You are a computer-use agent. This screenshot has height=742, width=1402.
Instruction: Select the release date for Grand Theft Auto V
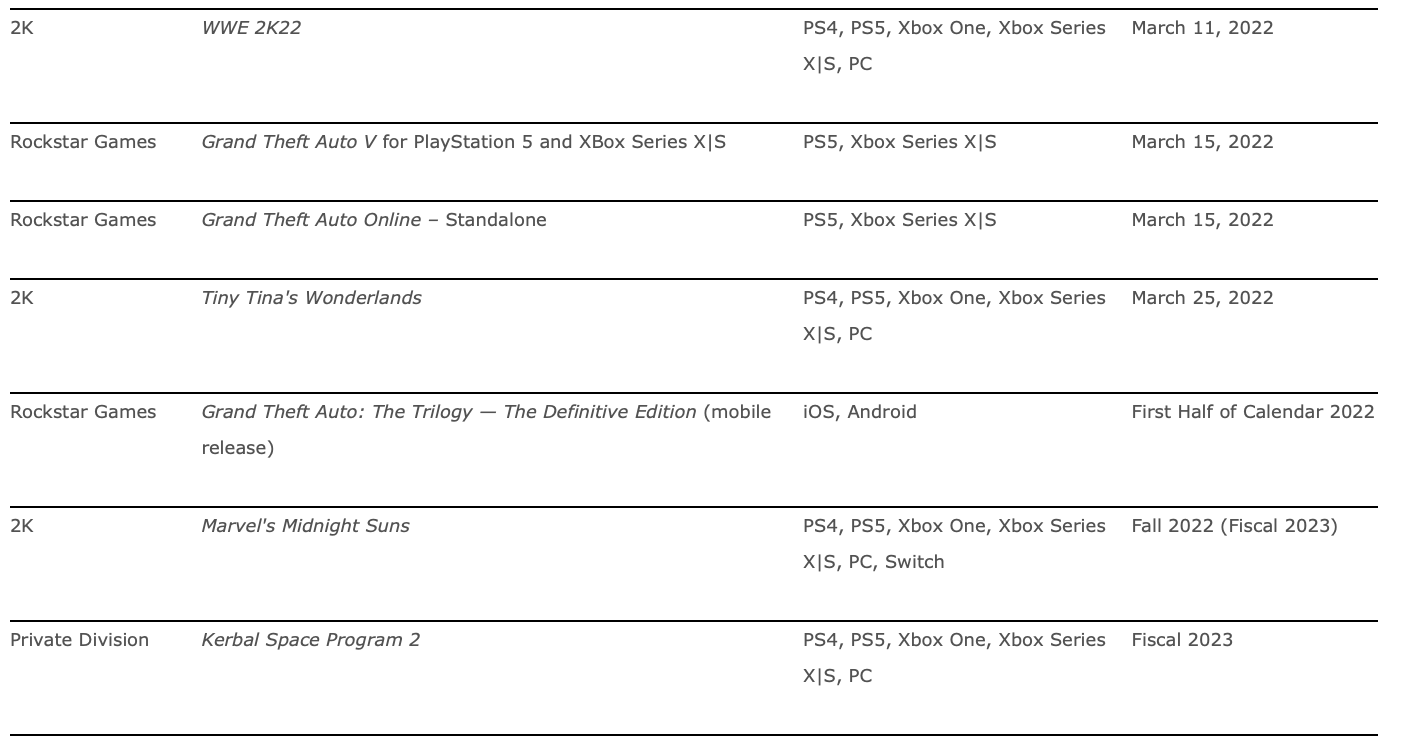1202,142
